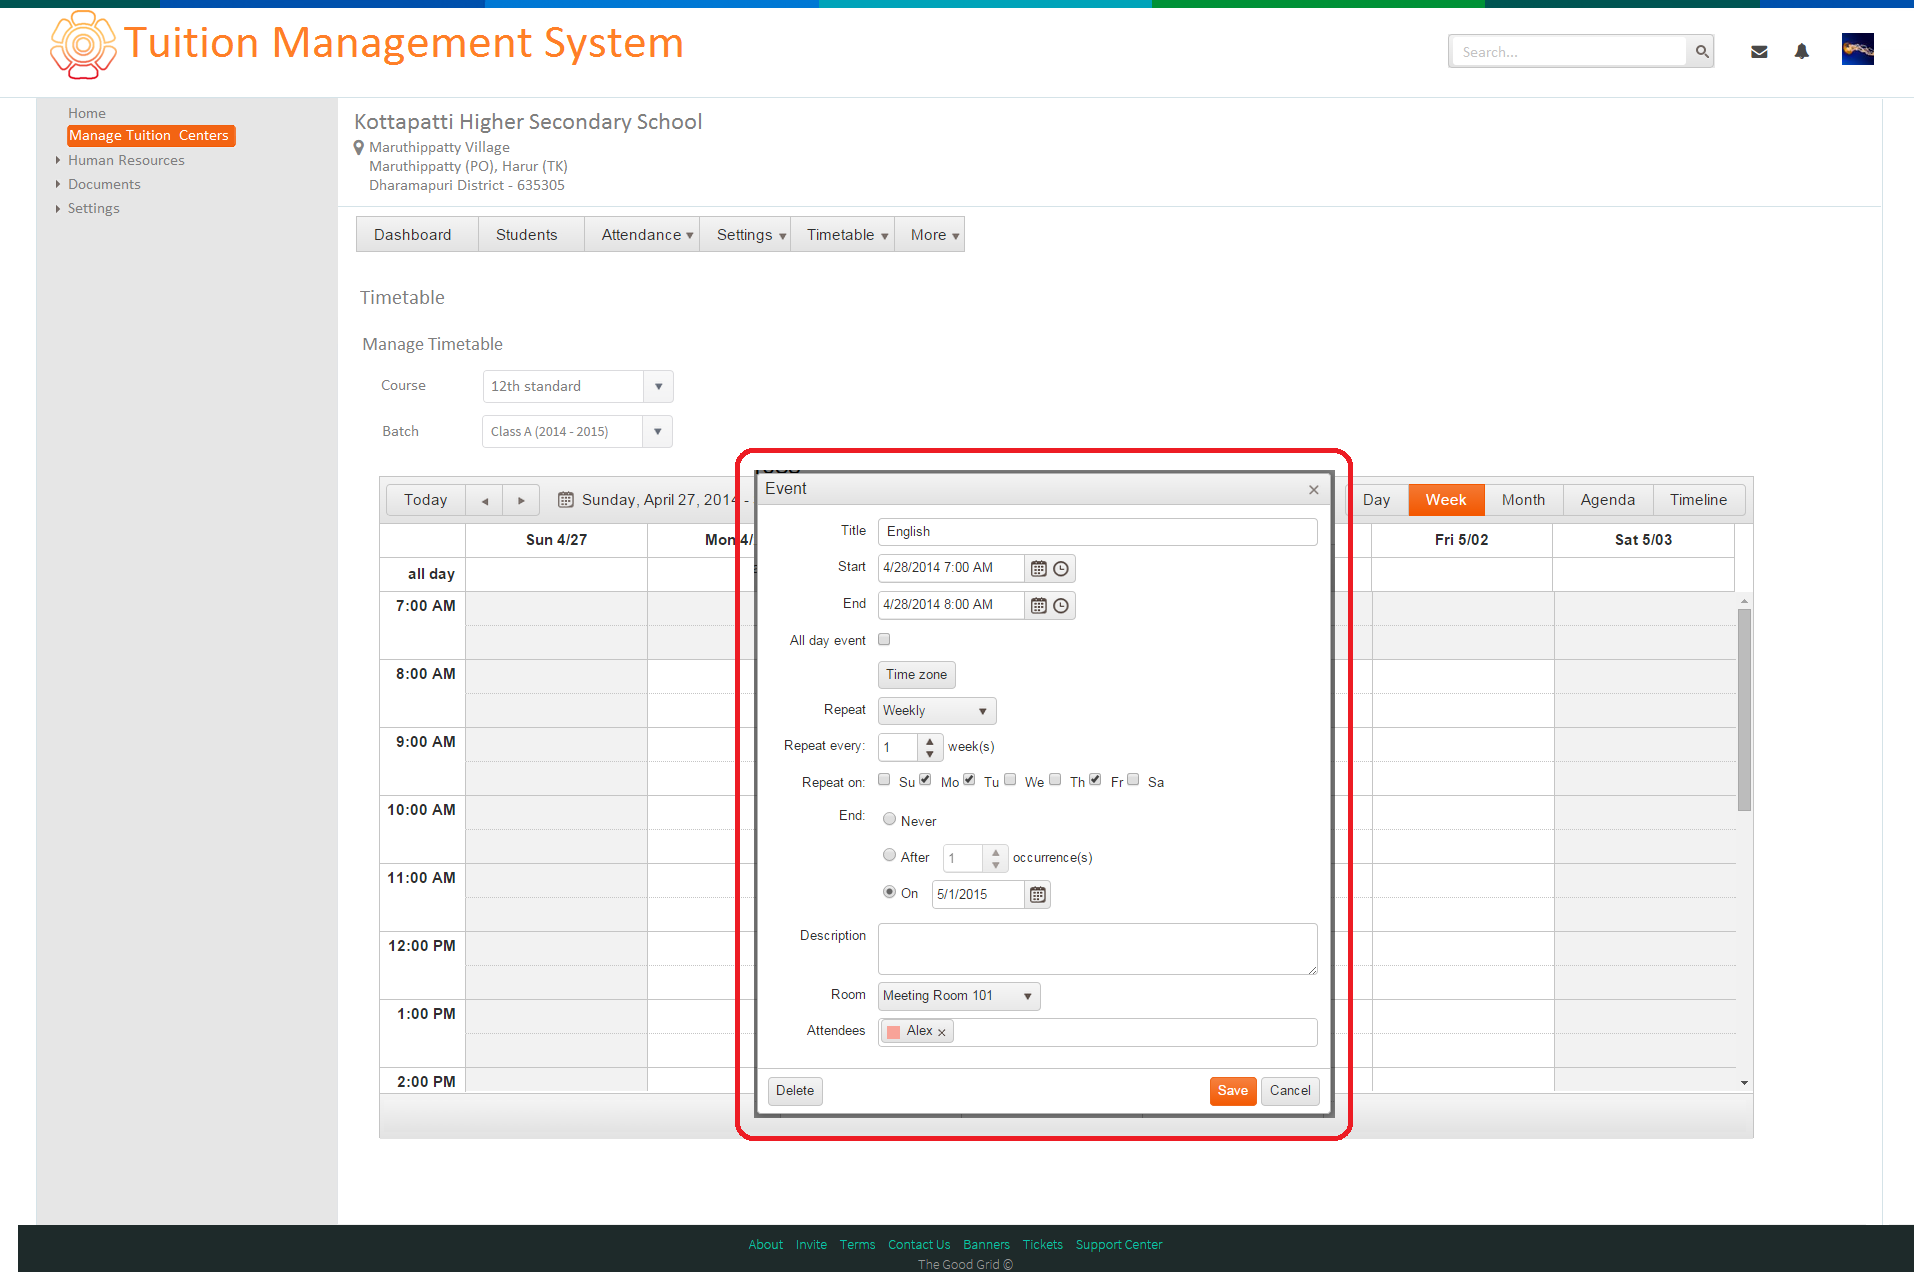Open the mail messages icon
The width and height of the screenshot is (1914, 1272).
pyautogui.click(x=1759, y=51)
